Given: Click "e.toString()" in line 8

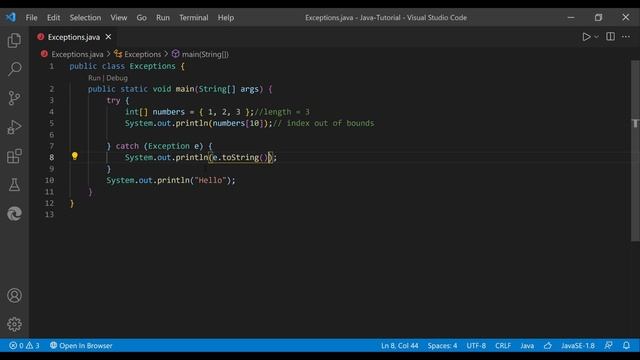Looking at the screenshot, I should 240,157.
